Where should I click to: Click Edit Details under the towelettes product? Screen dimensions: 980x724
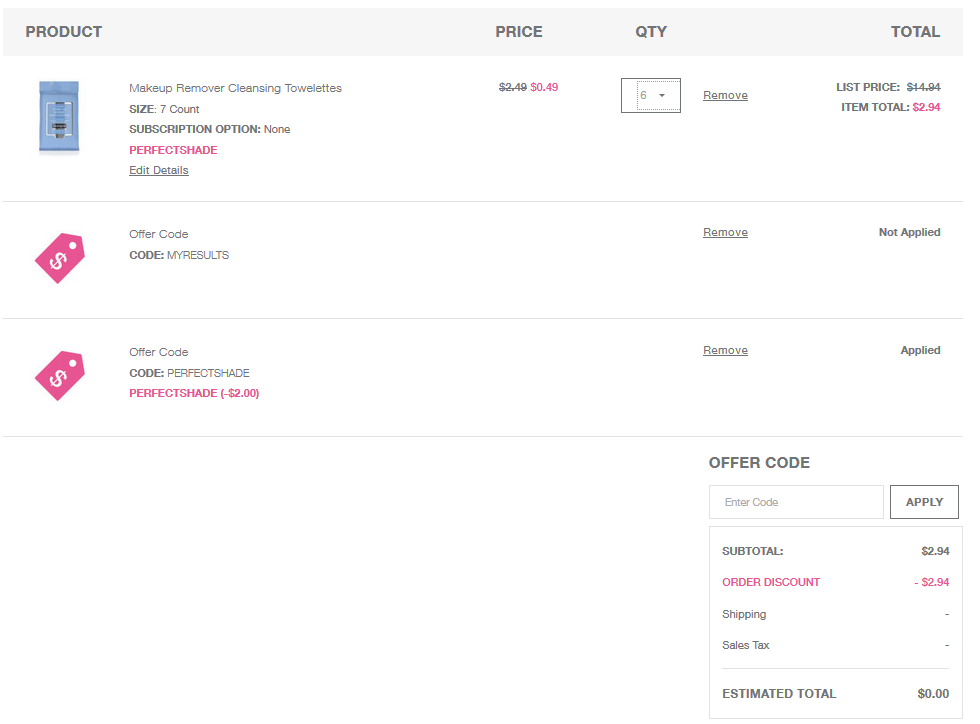pos(159,170)
